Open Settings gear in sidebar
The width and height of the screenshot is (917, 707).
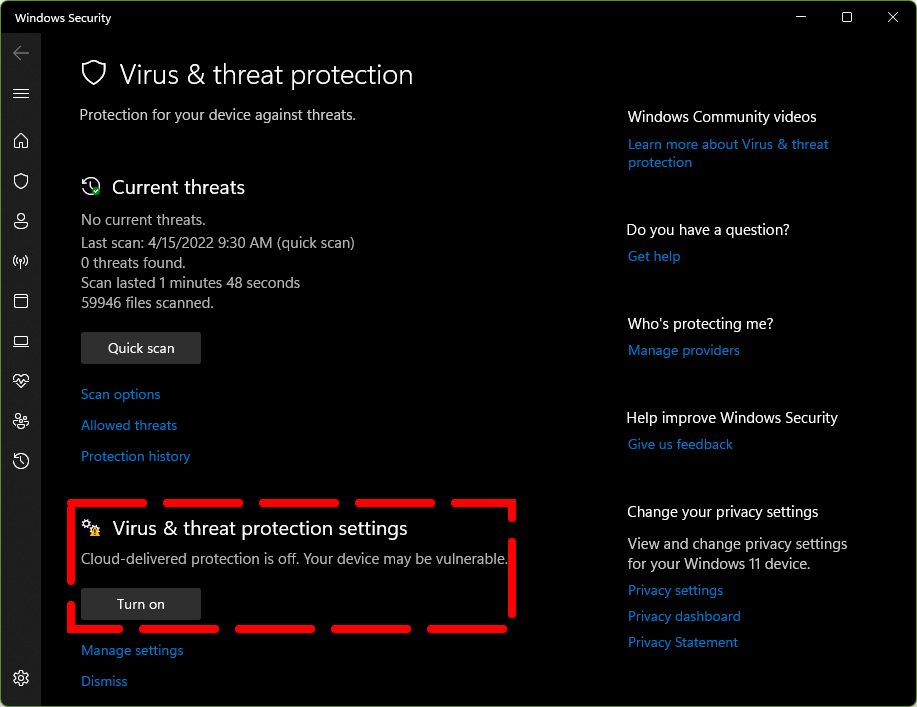point(21,678)
